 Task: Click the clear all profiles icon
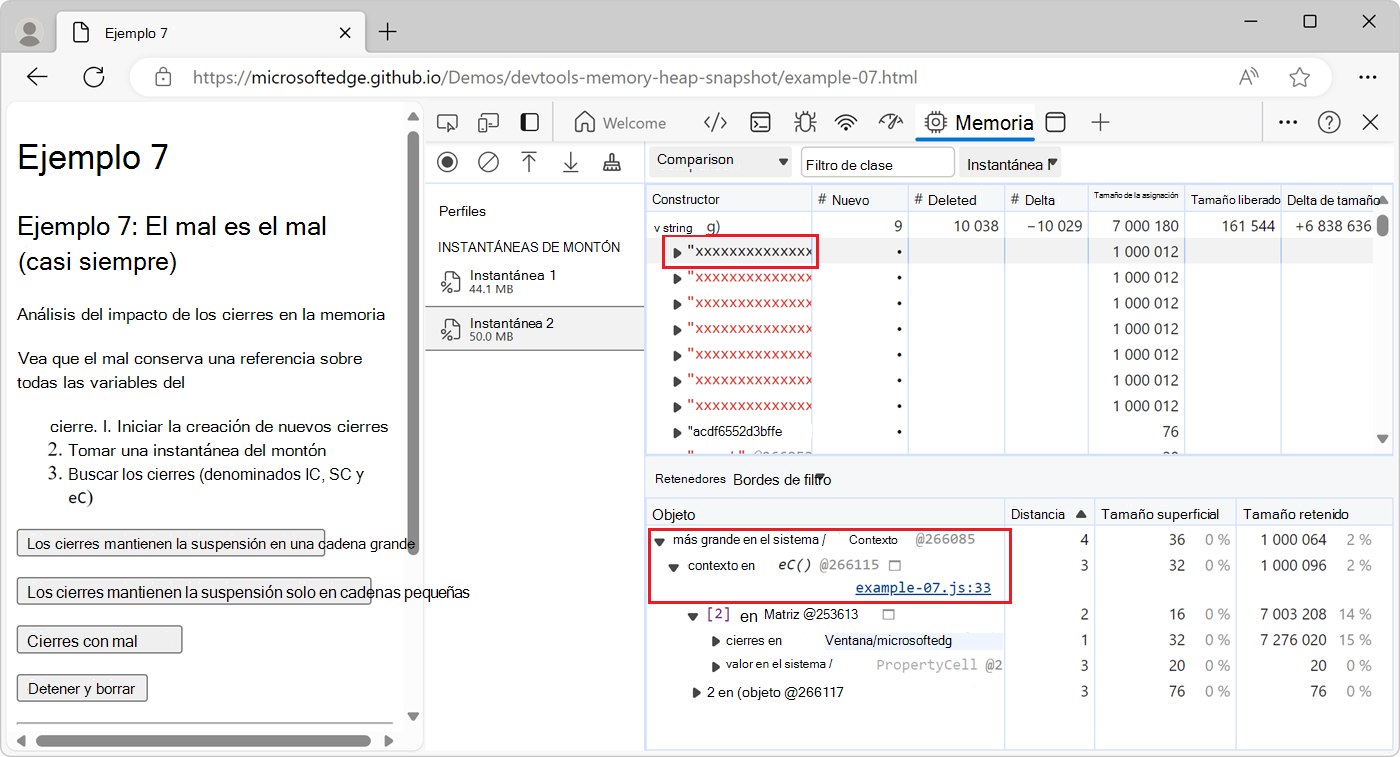[x=488, y=162]
